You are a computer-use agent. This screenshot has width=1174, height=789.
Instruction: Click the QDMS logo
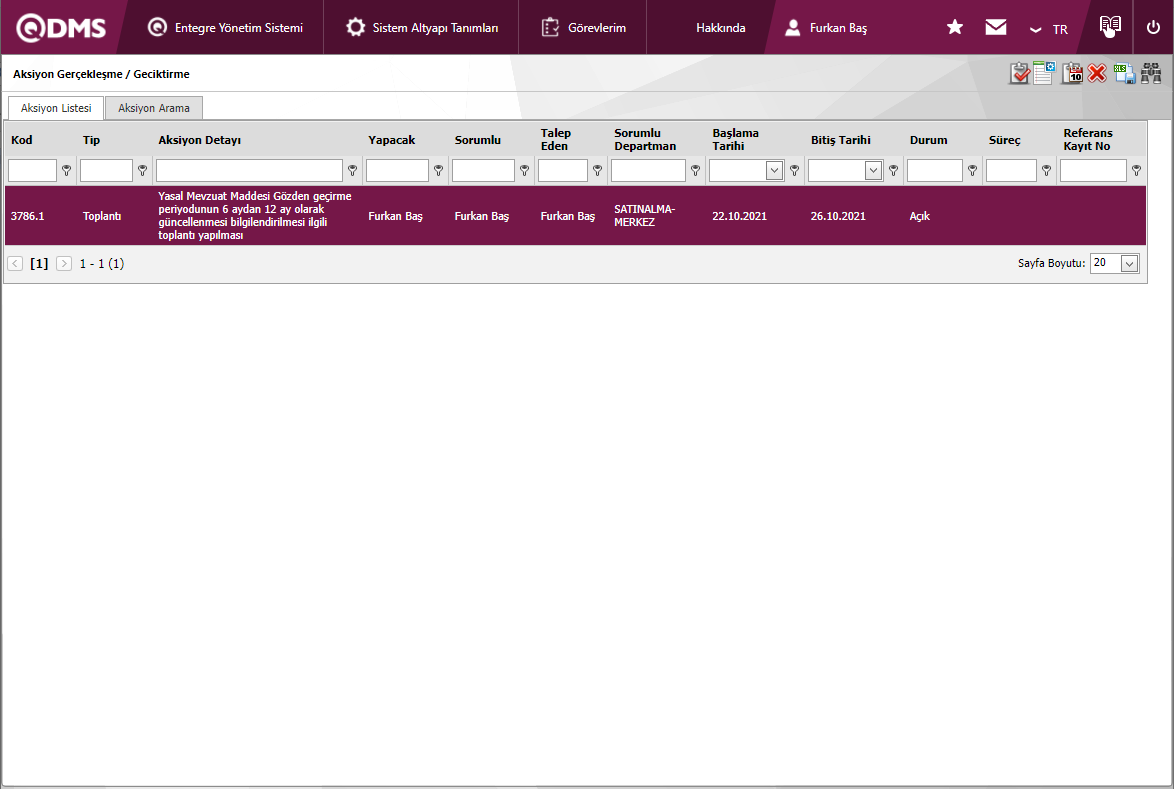tap(61, 28)
